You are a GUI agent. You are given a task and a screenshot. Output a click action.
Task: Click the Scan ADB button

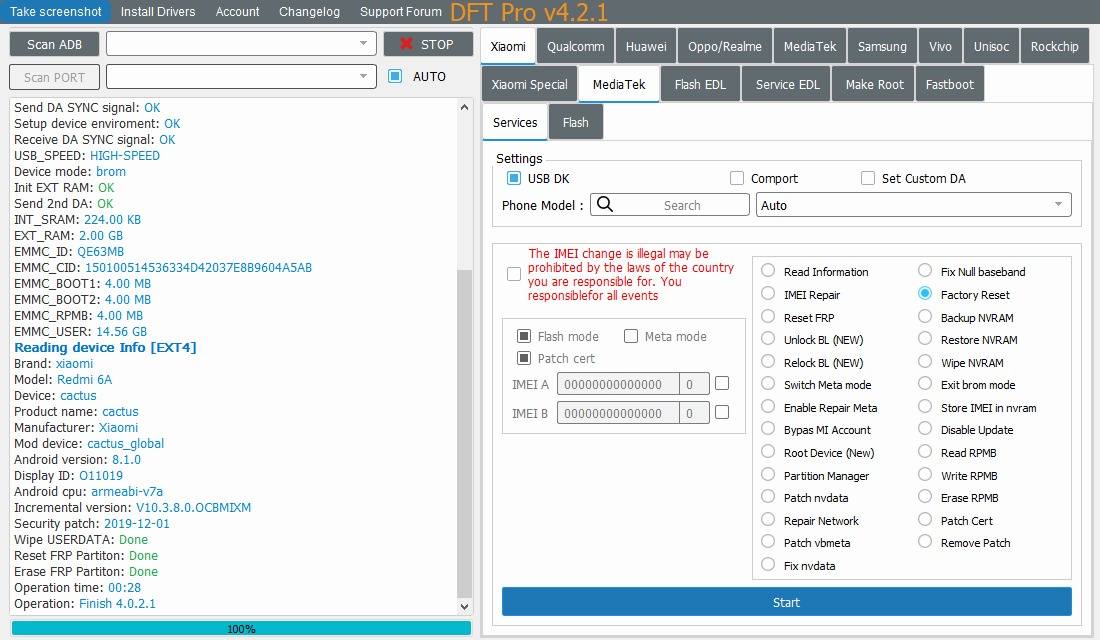click(54, 44)
